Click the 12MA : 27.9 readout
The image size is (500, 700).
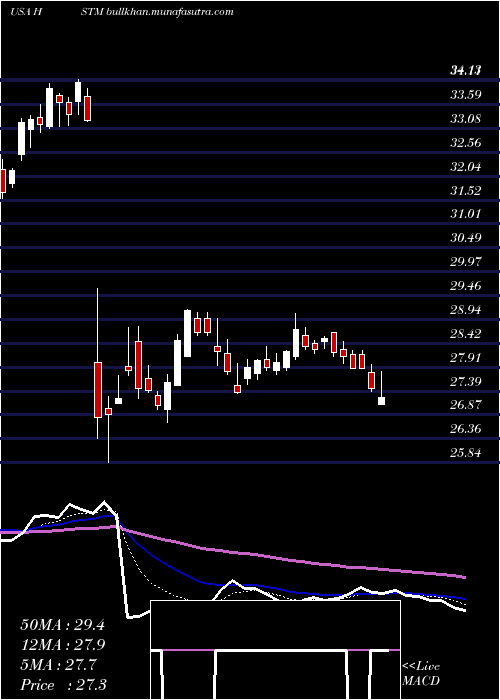pyautogui.click(x=62, y=645)
